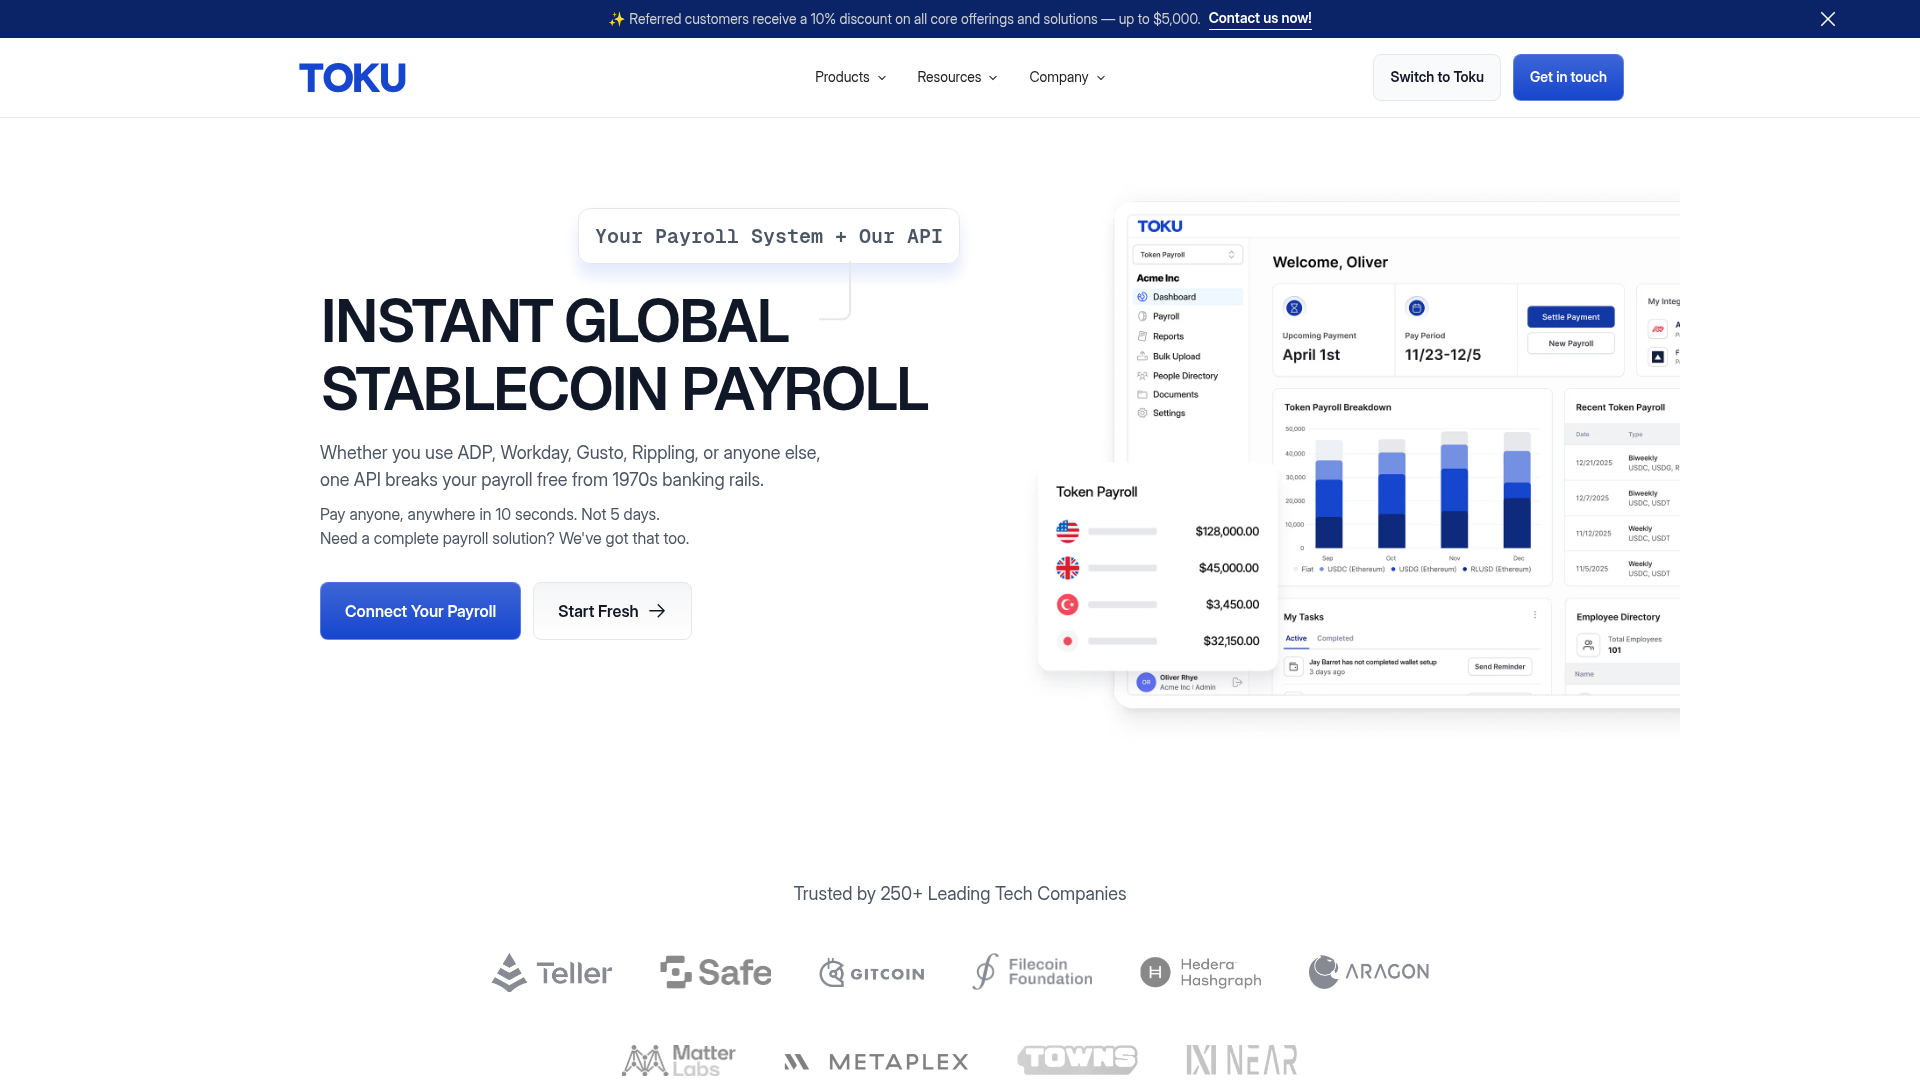Click the Japan flag in Token Payroll card
1920x1080 pixels.
point(1068,641)
